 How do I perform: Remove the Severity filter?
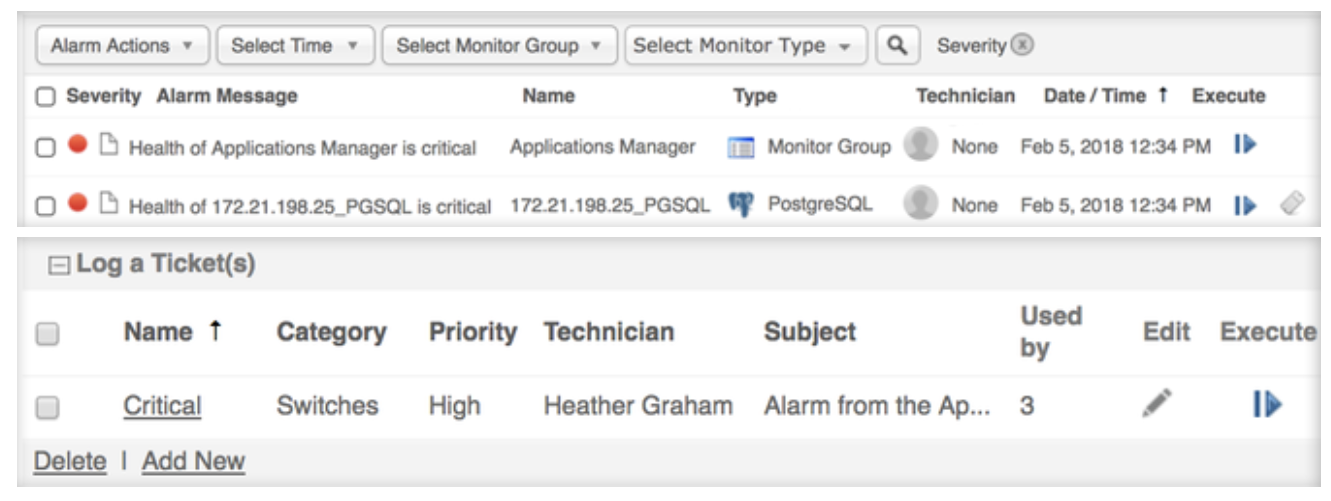pos(1022,45)
